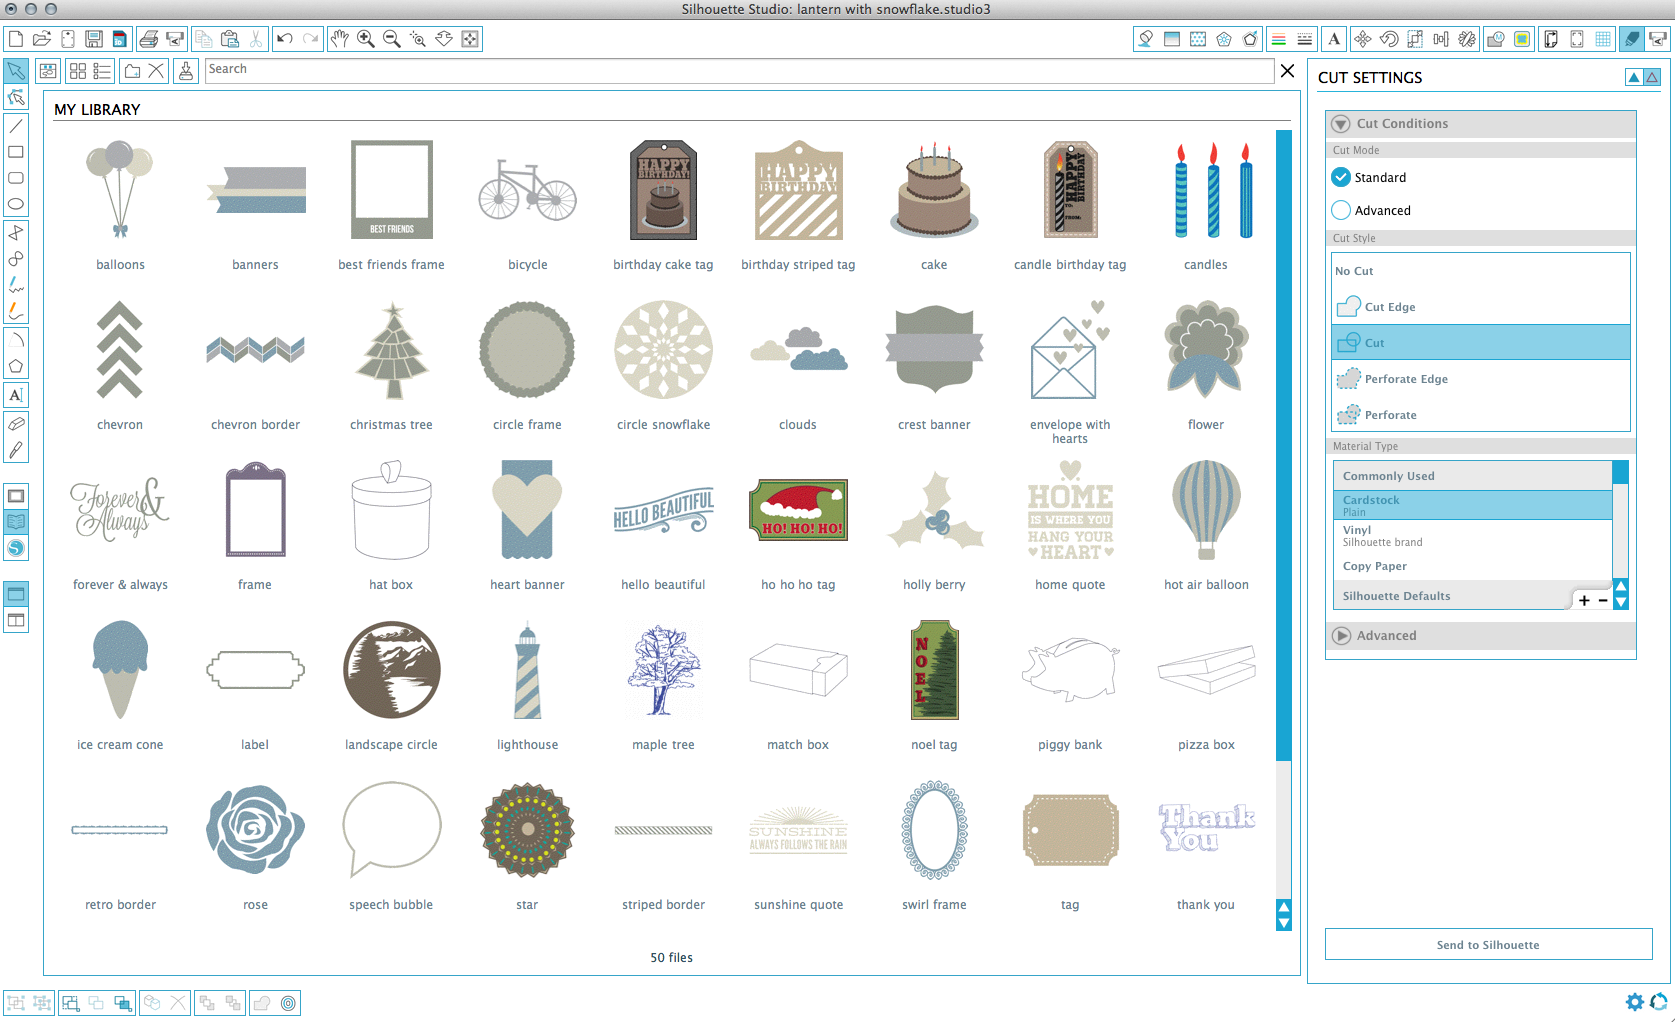Select the Knife tool
The width and height of the screenshot is (1675, 1022).
(x=16, y=448)
